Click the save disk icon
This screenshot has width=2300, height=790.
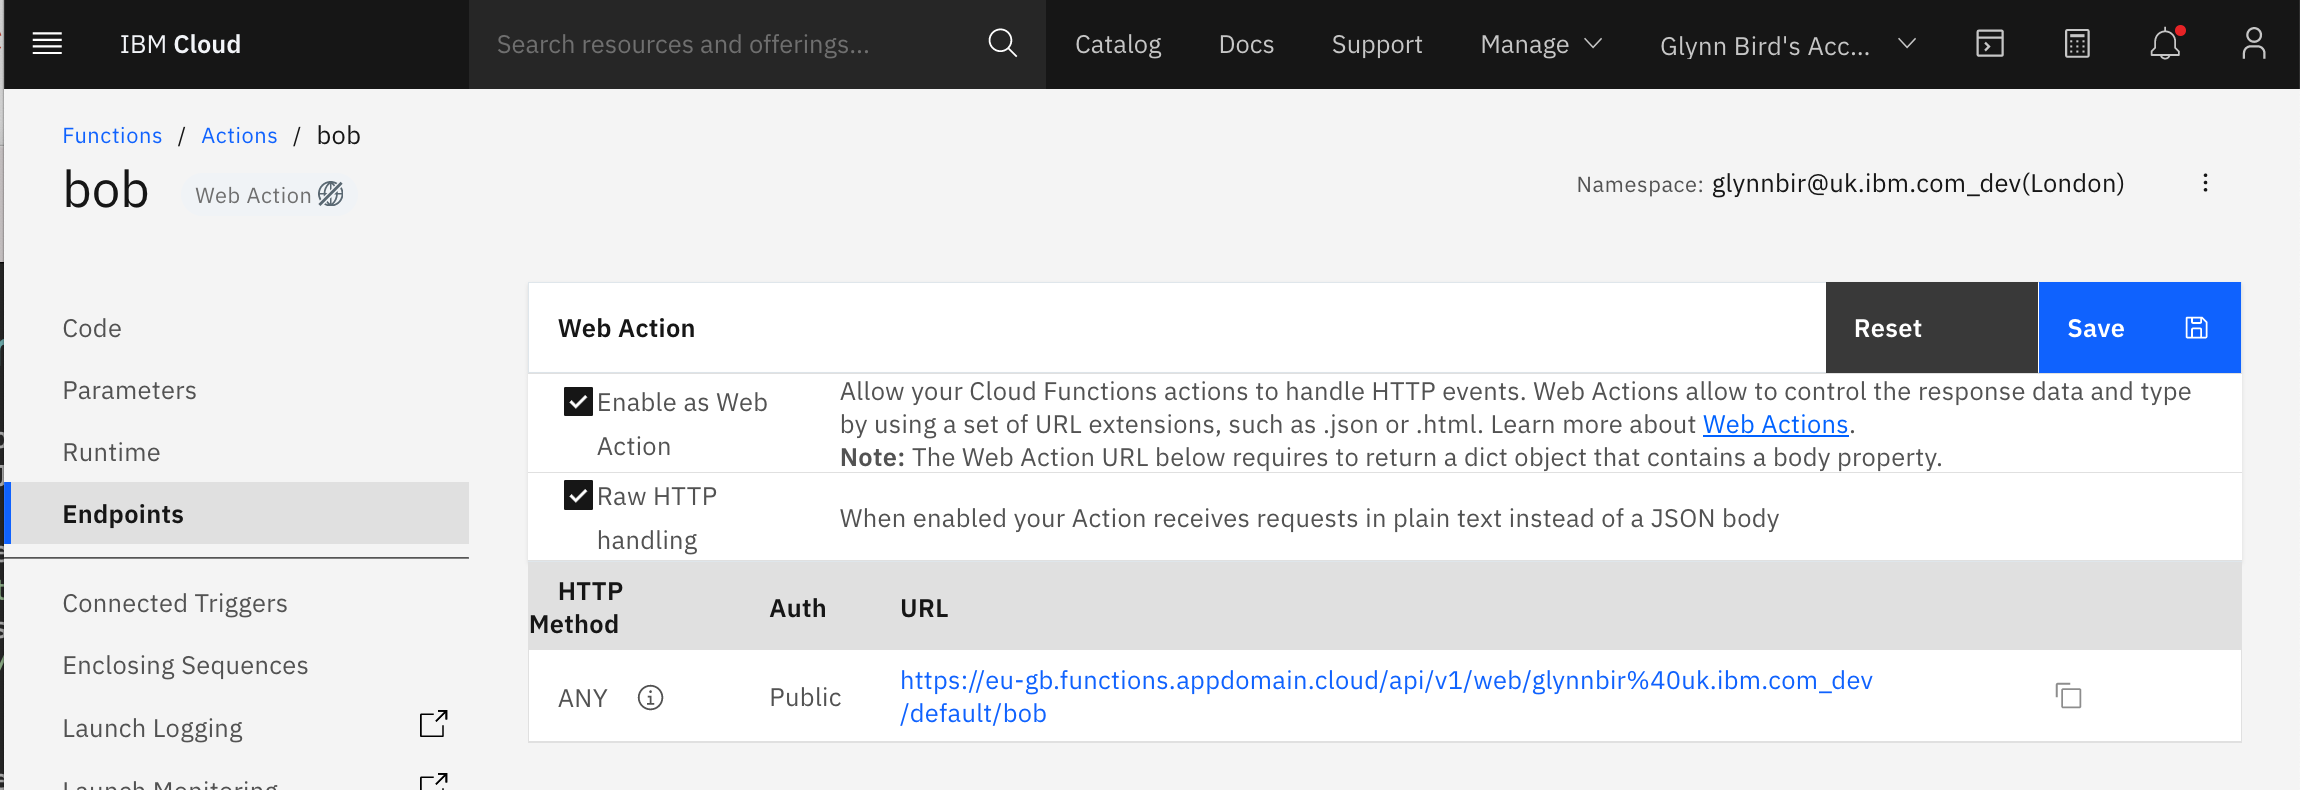[2196, 328]
